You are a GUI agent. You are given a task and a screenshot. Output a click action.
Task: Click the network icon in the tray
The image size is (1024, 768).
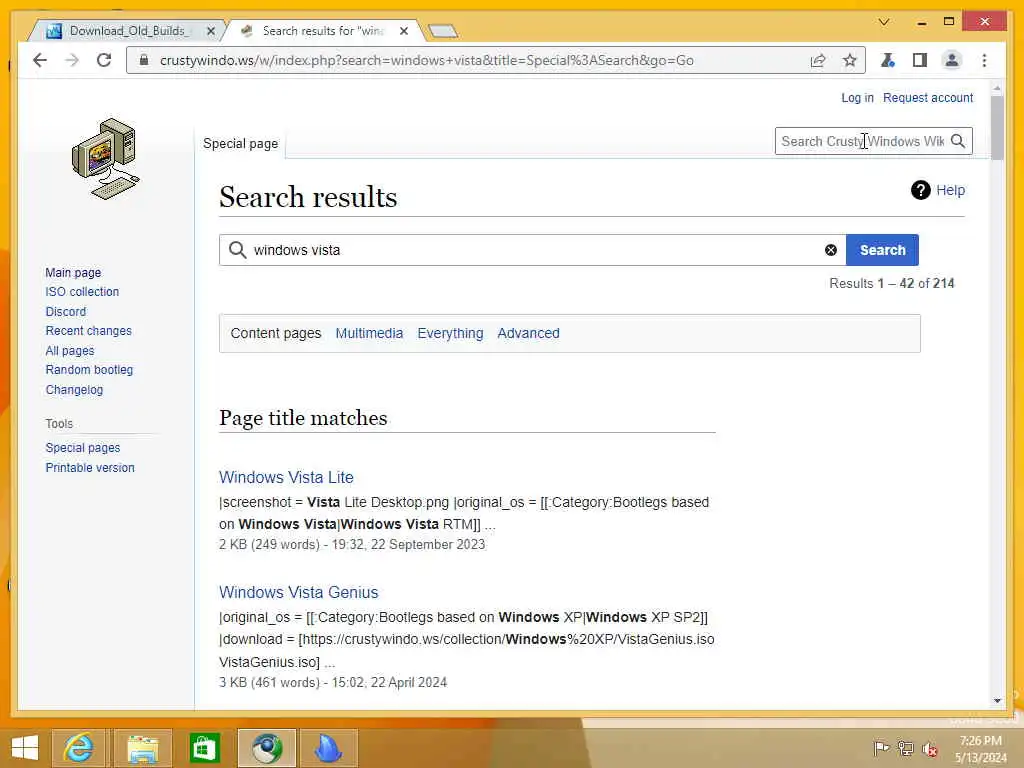[x=905, y=748]
